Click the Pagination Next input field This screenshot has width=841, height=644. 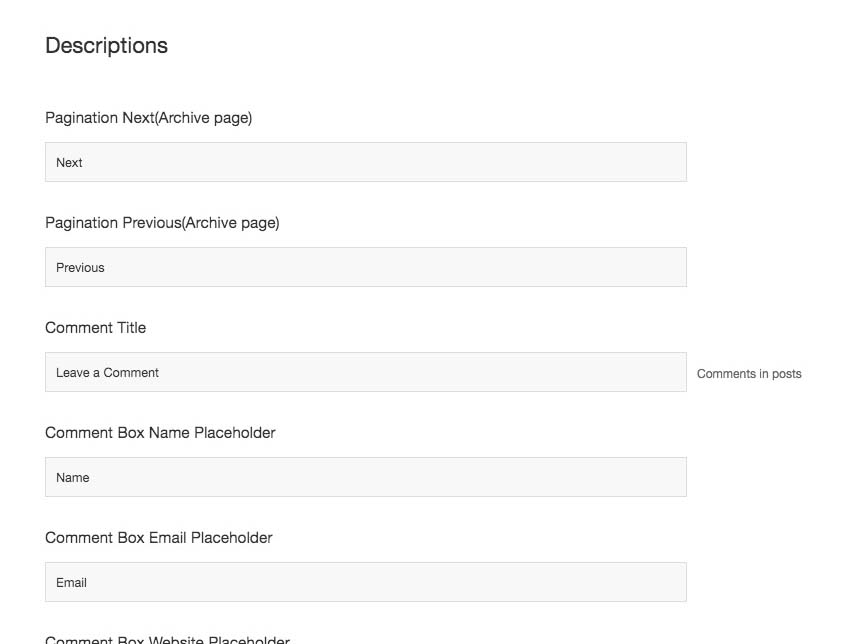coord(366,162)
